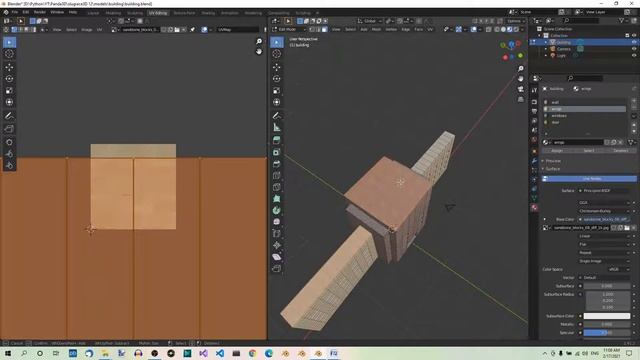640x360 pixels.
Task: Click the outliner search field
Action: click(581, 20)
